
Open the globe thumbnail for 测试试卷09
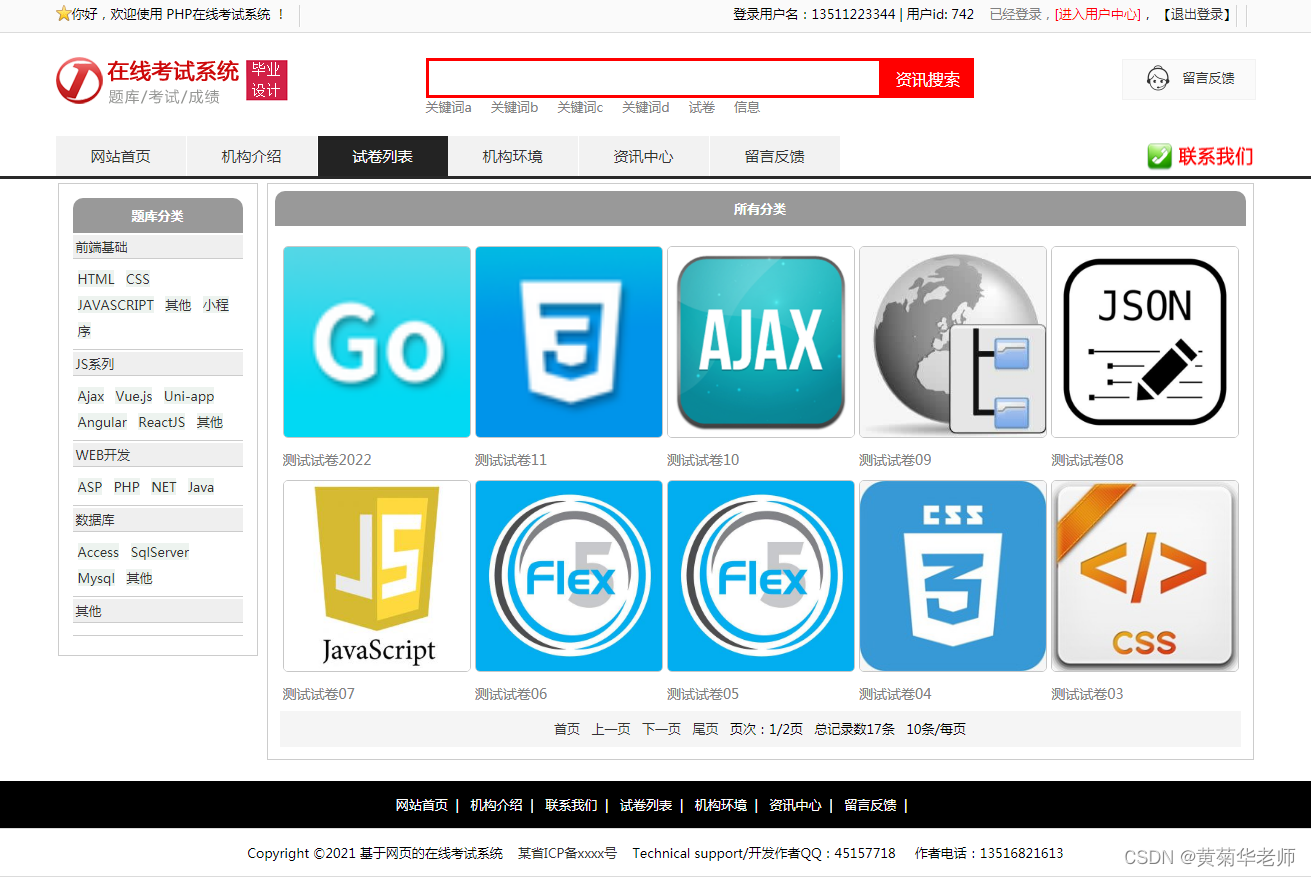tap(953, 342)
